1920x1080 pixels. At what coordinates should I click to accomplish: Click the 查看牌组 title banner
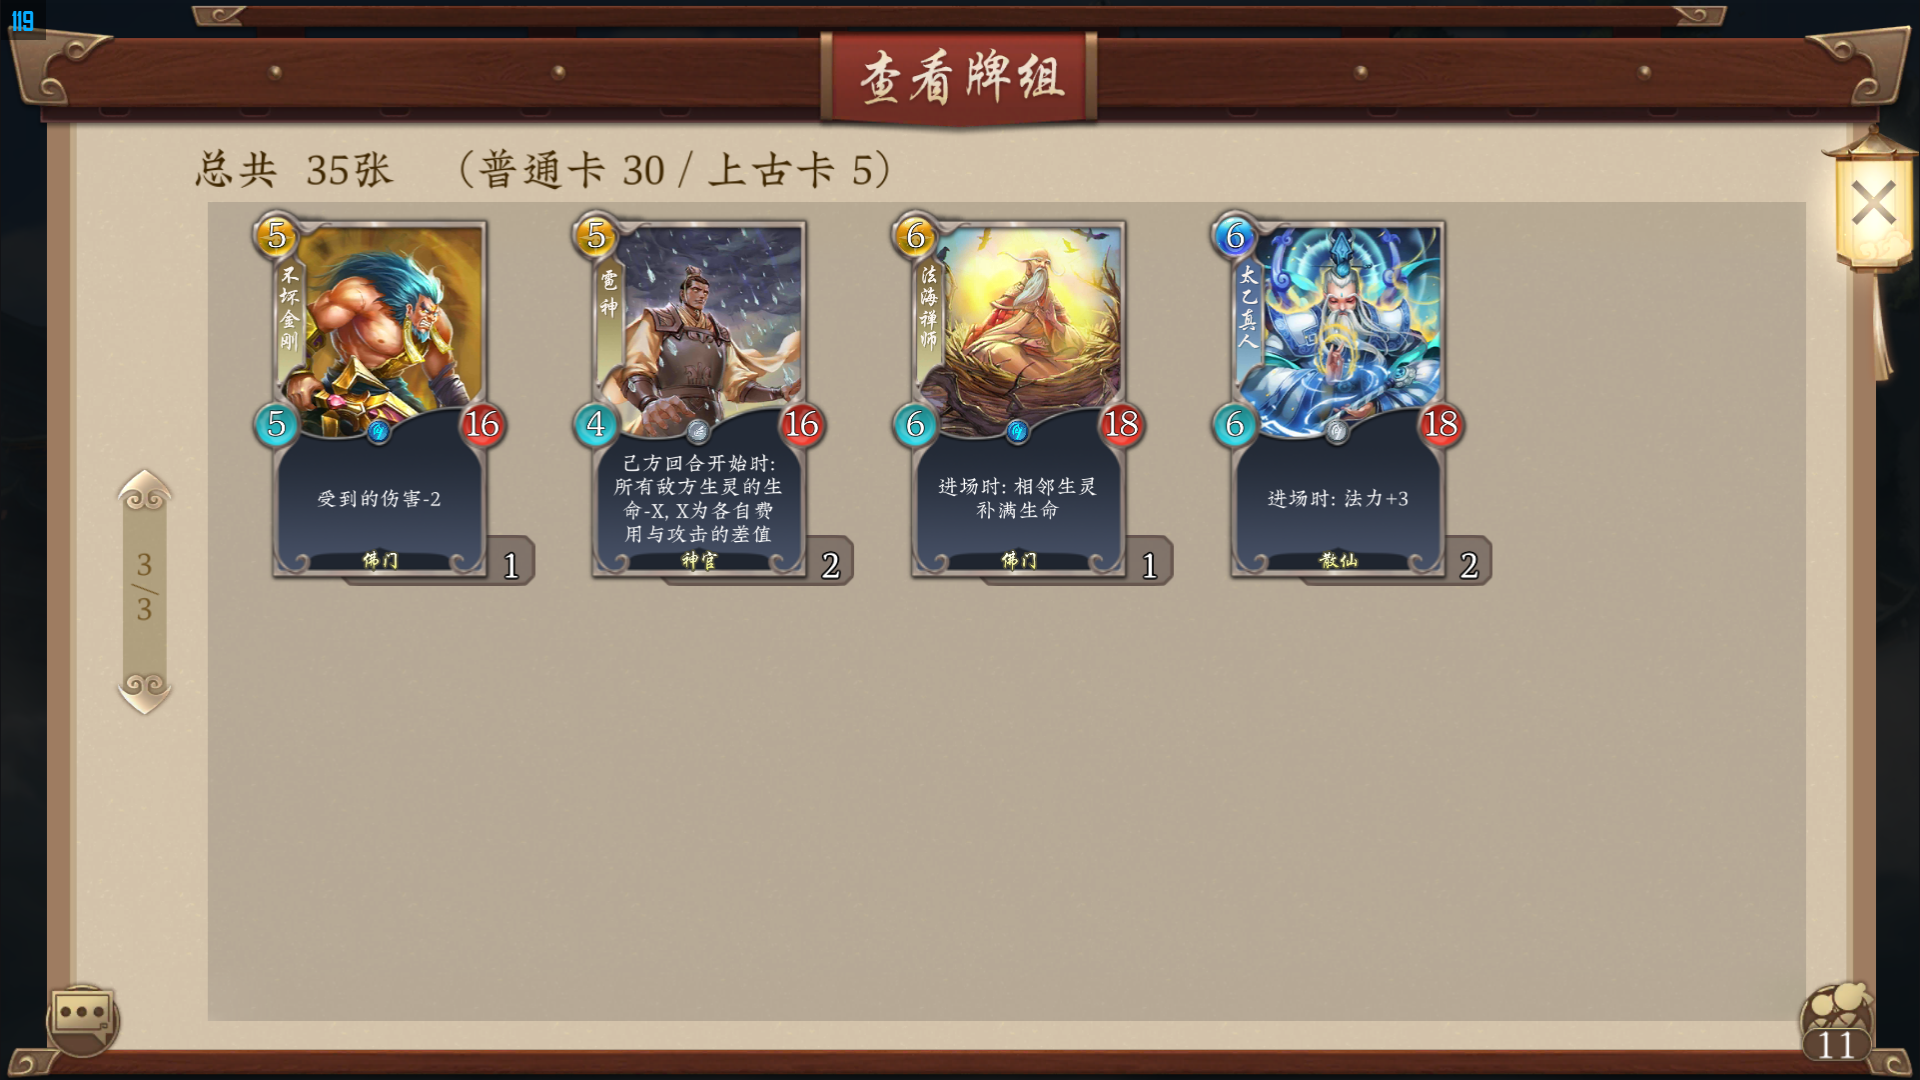click(959, 78)
